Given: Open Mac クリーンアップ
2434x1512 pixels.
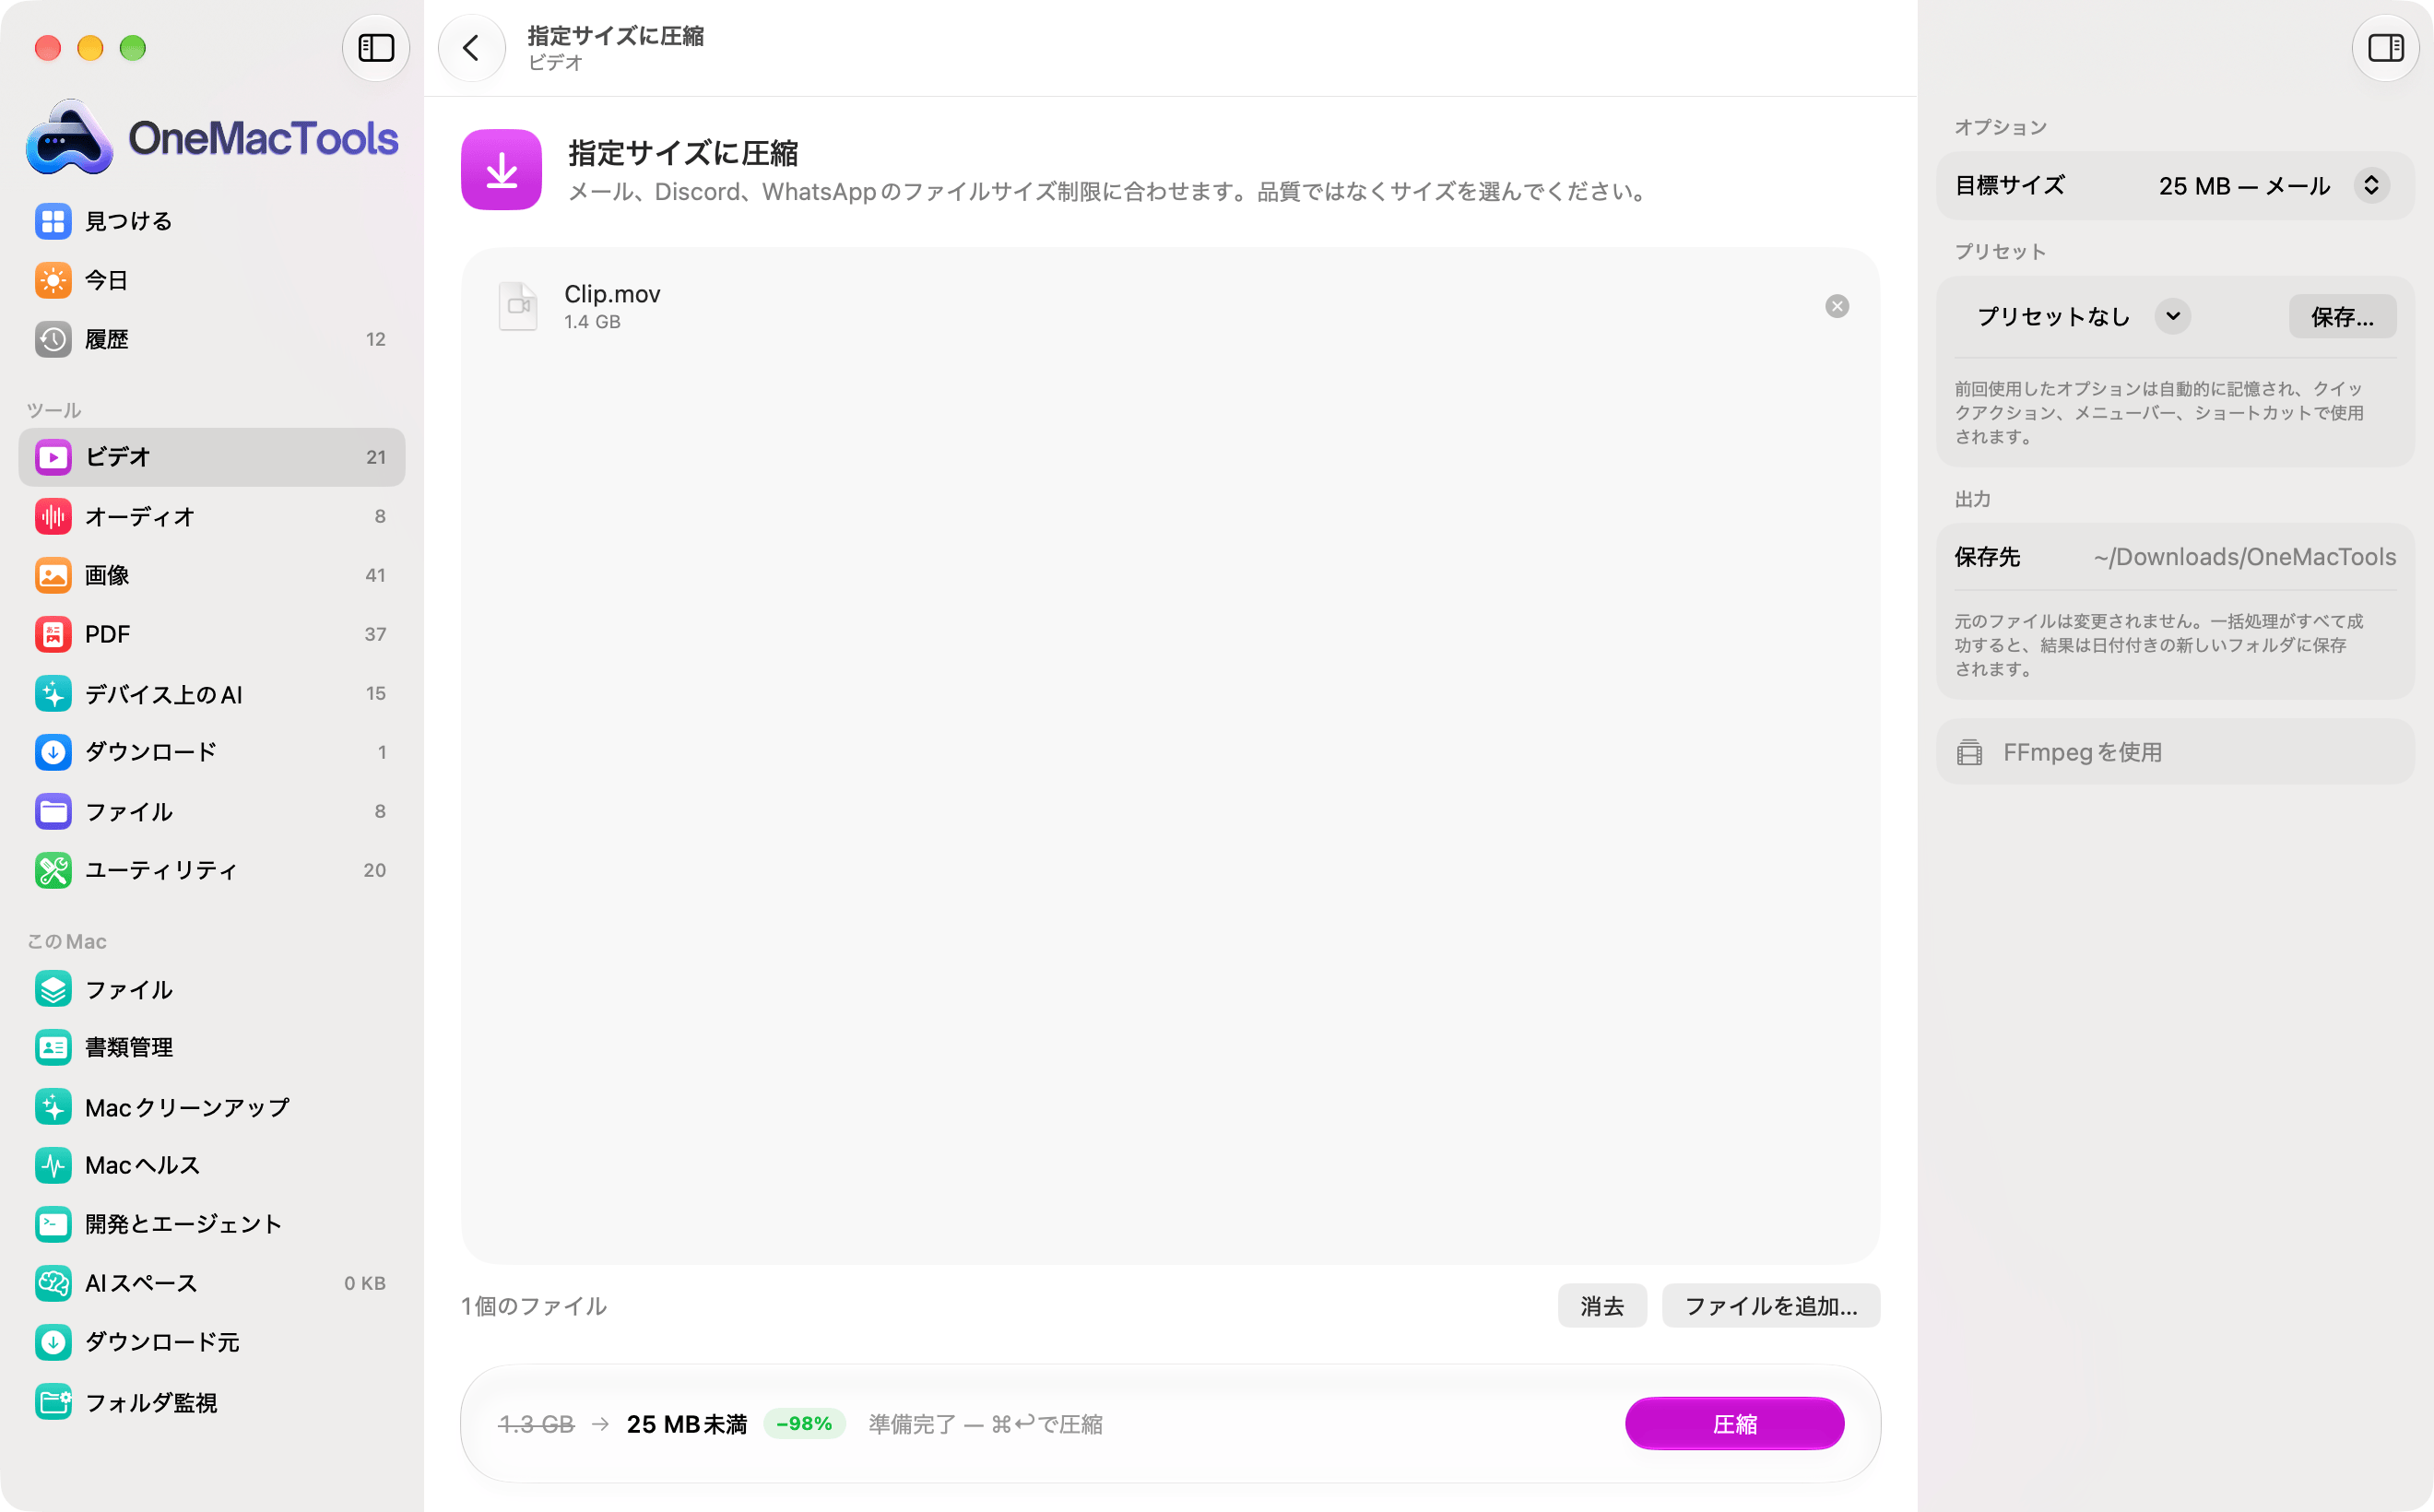Looking at the screenshot, I should pyautogui.click(x=211, y=1107).
